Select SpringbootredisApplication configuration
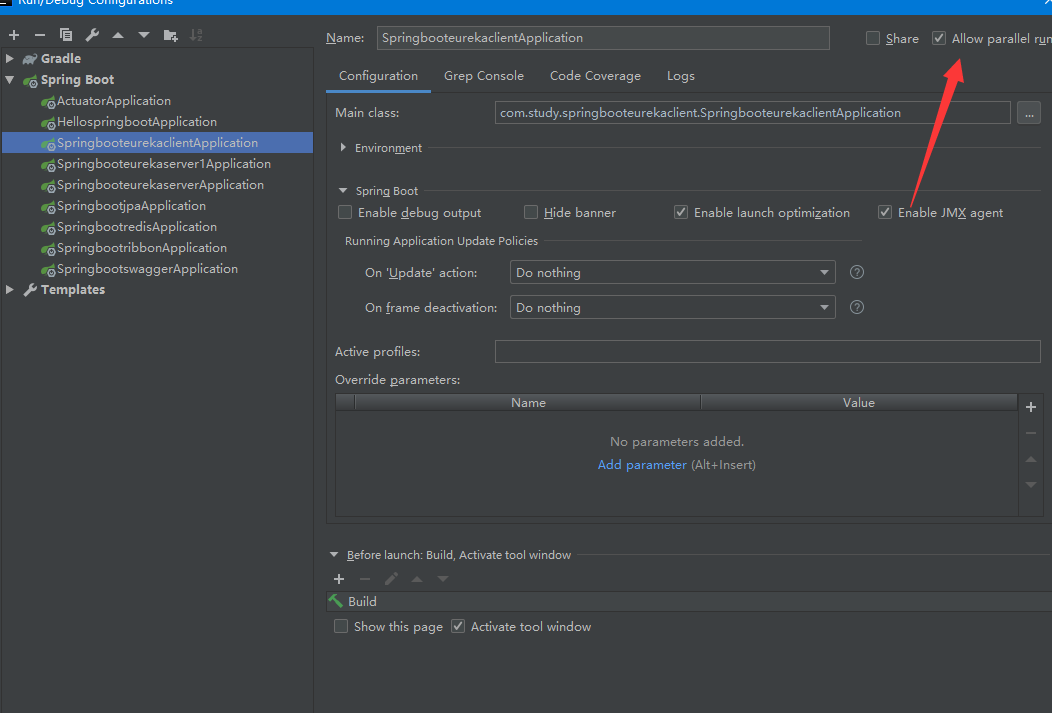 coord(137,227)
